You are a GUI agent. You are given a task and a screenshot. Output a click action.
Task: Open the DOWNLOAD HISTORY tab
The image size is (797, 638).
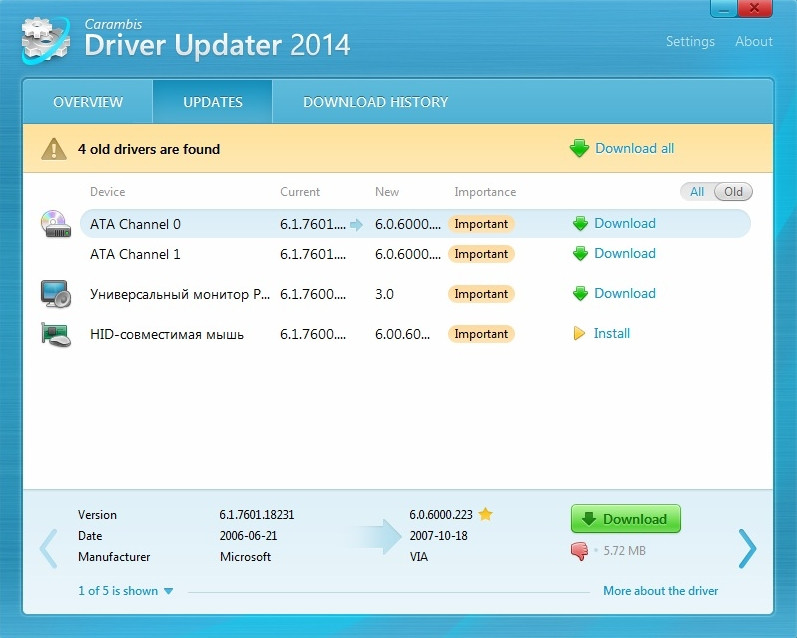[x=376, y=102]
